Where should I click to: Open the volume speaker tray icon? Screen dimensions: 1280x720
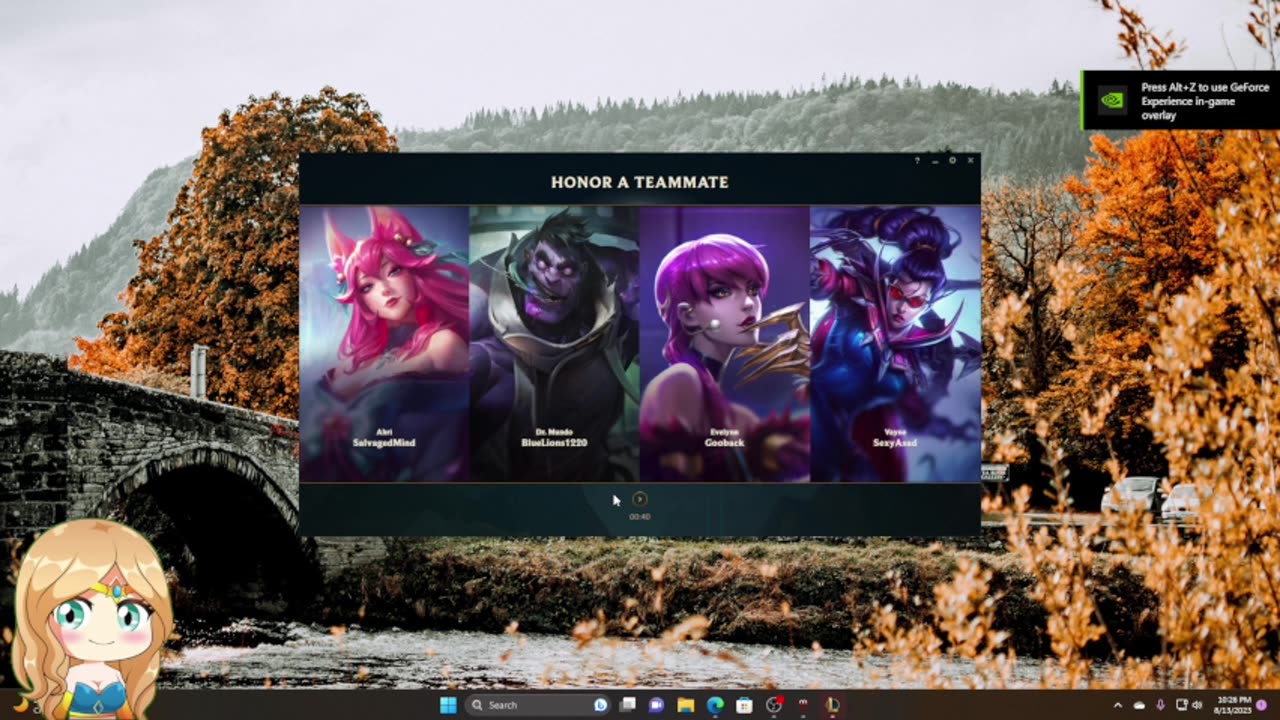(x=1198, y=705)
